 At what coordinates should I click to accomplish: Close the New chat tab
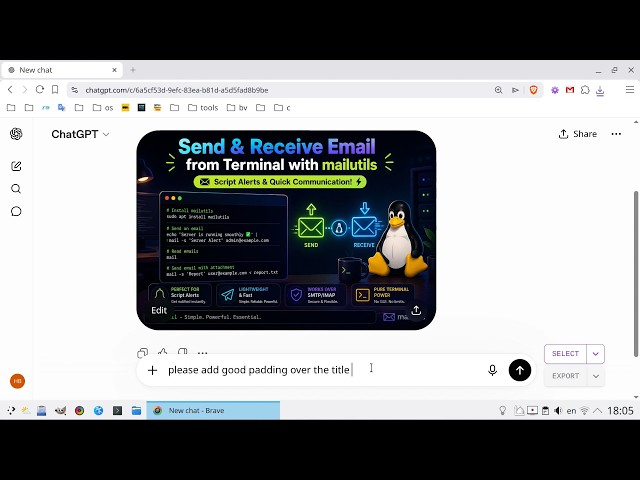pos(114,70)
